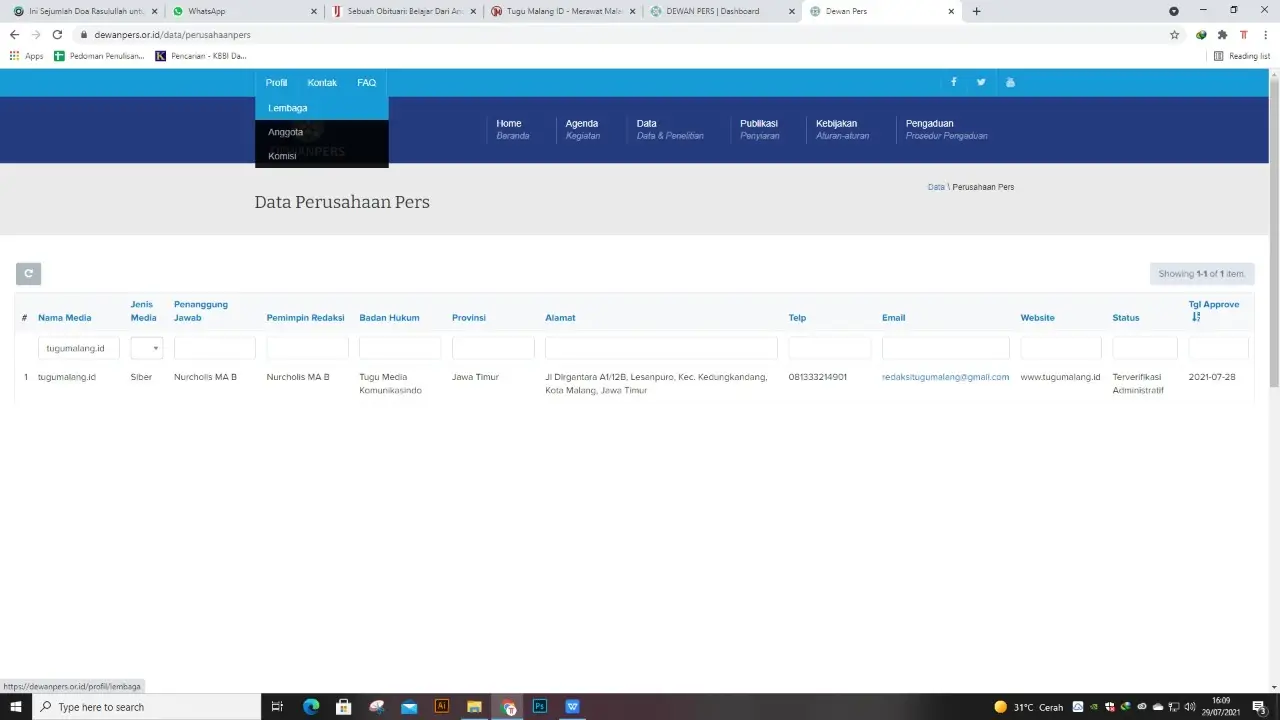Open the Facebook icon link
The width and height of the screenshot is (1280, 720).
click(953, 82)
